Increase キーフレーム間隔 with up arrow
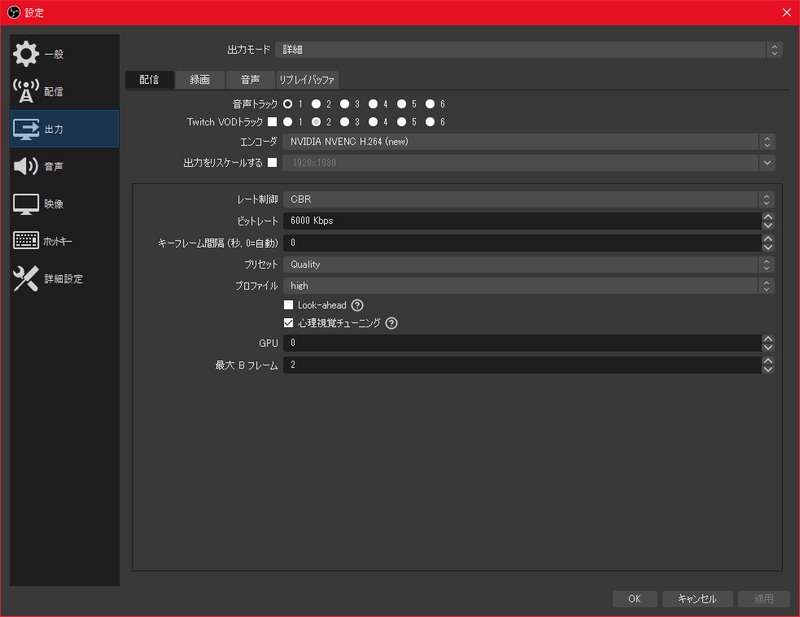The image size is (800, 617). pyautogui.click(x=768, y=239)
